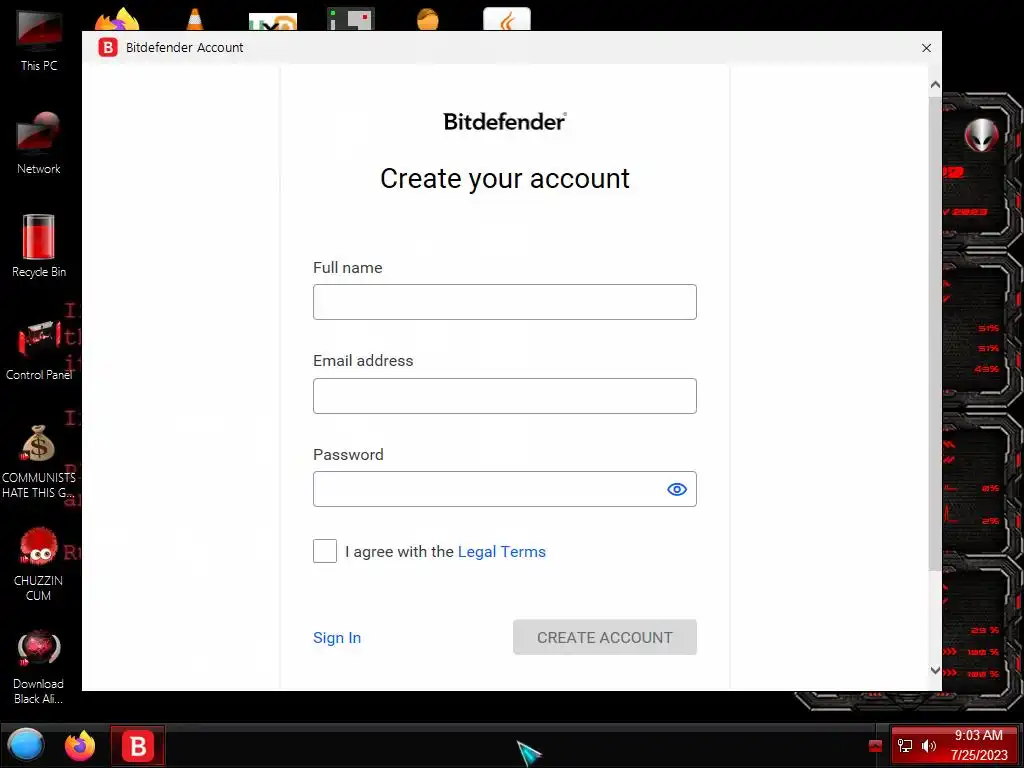Viewport: 1024px width, 768px height.
Task: Select the COMMUNISTS HATE THIS G... money bag icon
Action: (39, 461)
